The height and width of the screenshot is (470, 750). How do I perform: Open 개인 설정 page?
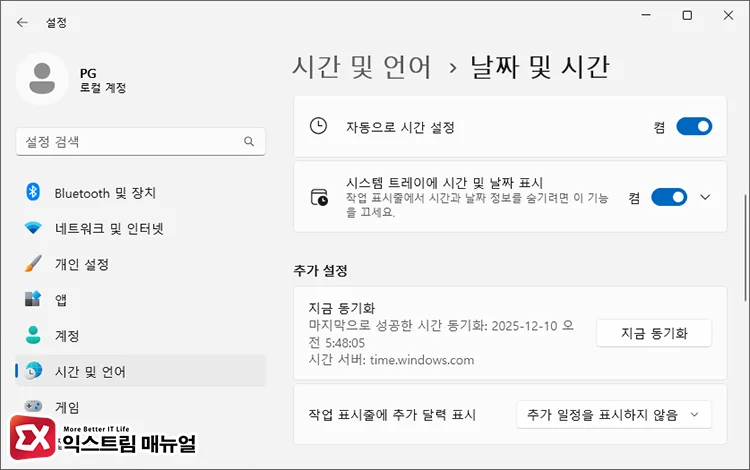[141, 264]
